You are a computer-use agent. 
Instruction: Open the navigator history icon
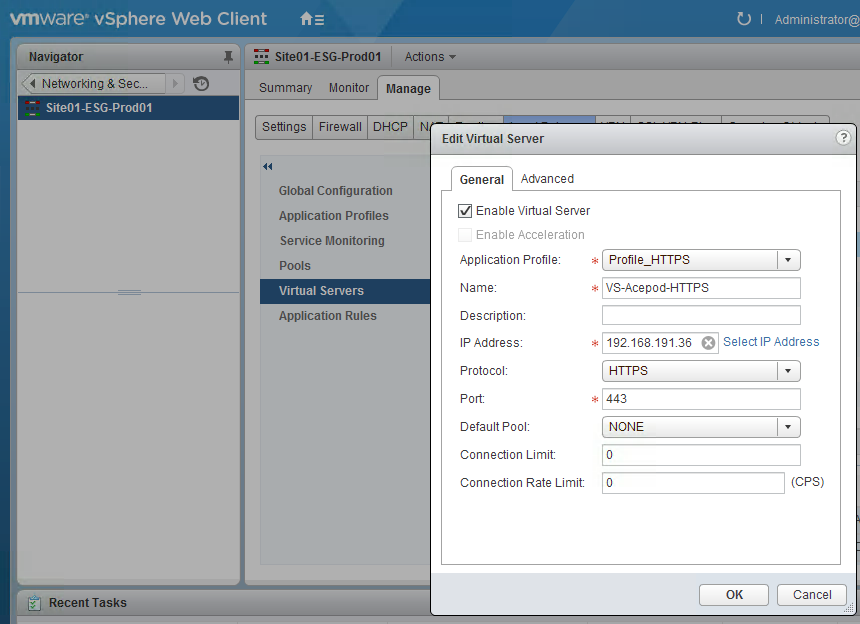coord(201,83)
